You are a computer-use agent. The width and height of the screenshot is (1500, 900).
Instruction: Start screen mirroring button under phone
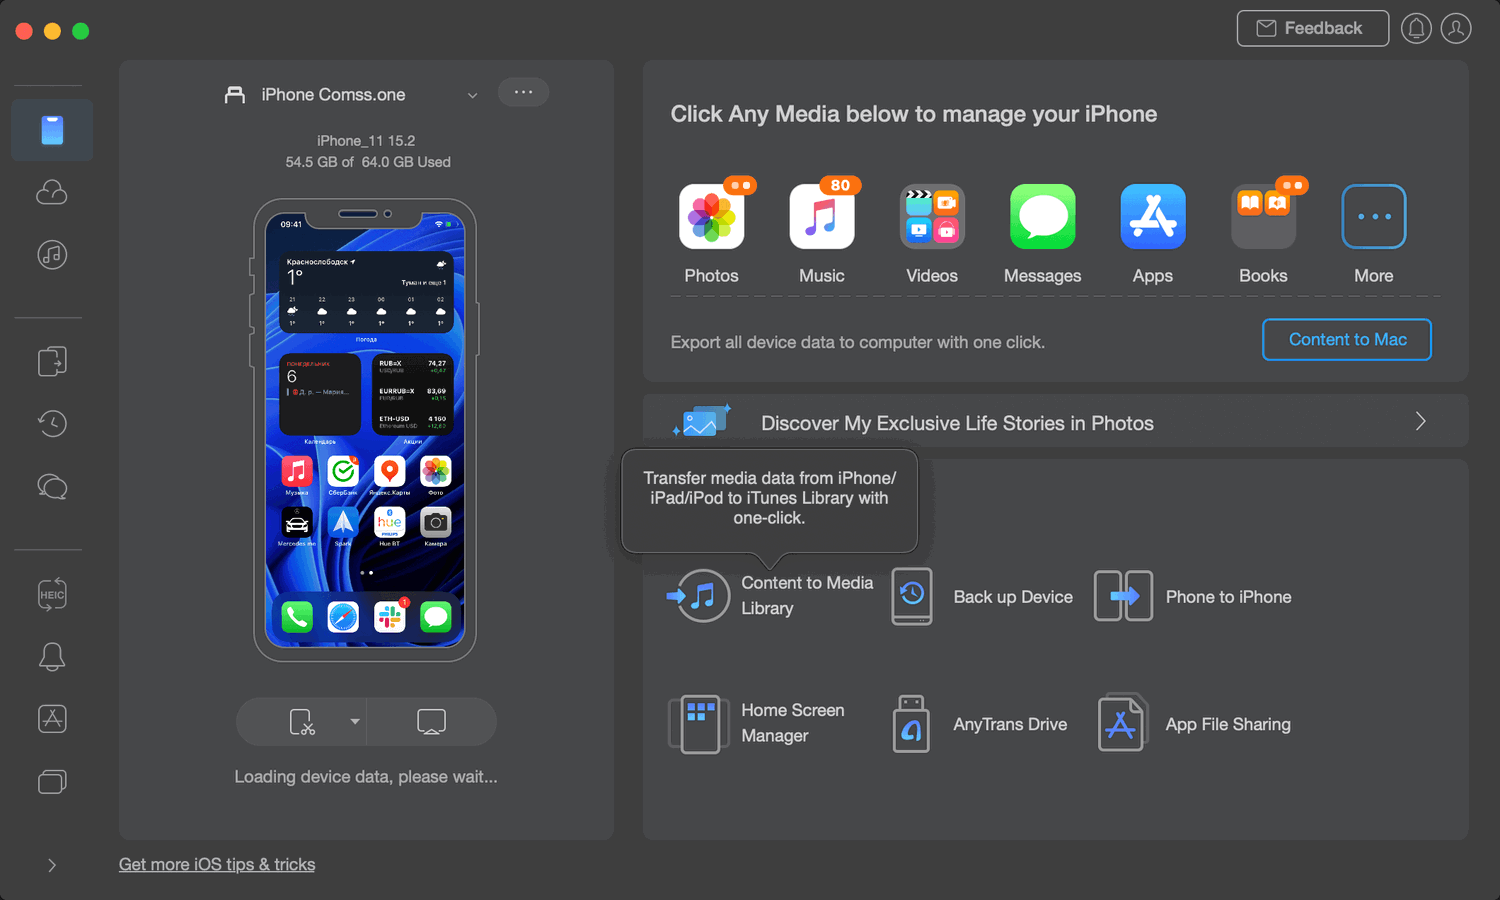click(x=431, y=722)
